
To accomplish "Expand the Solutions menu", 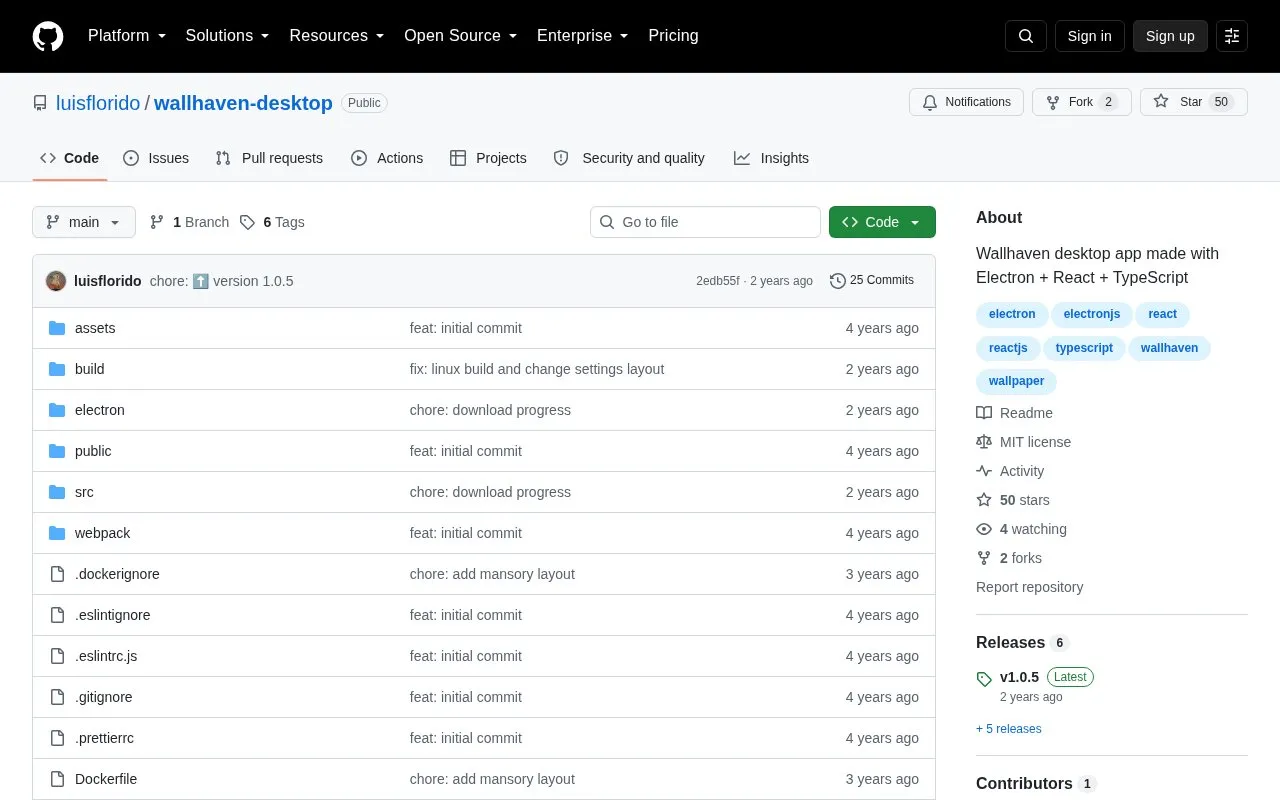I will 228,36.
